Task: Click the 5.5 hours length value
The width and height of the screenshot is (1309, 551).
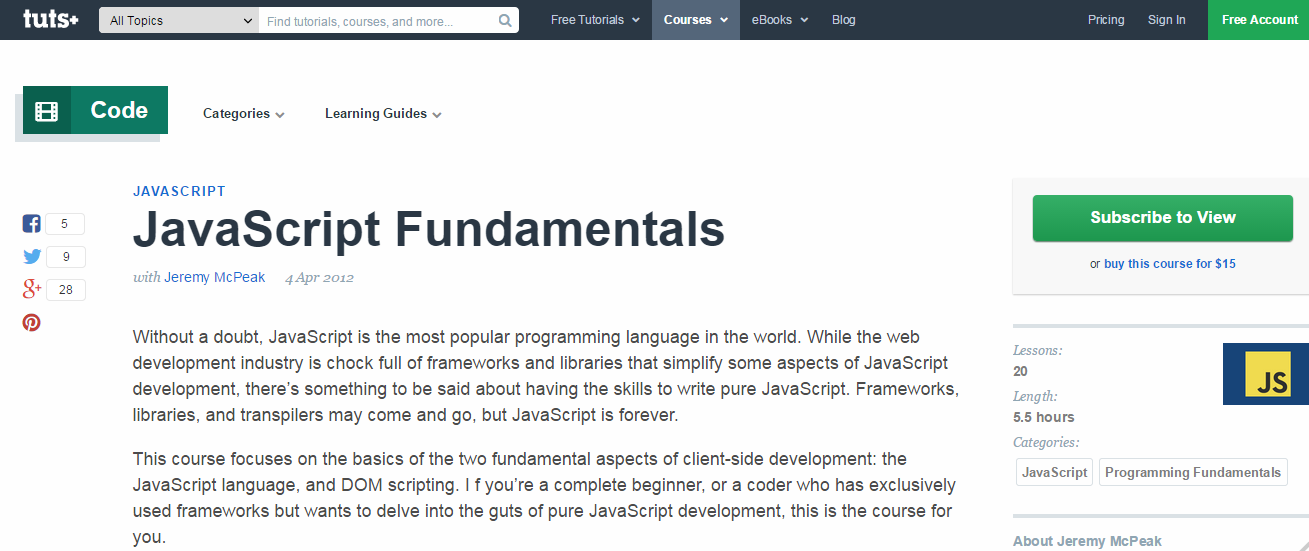Action: coord(1044,417)
